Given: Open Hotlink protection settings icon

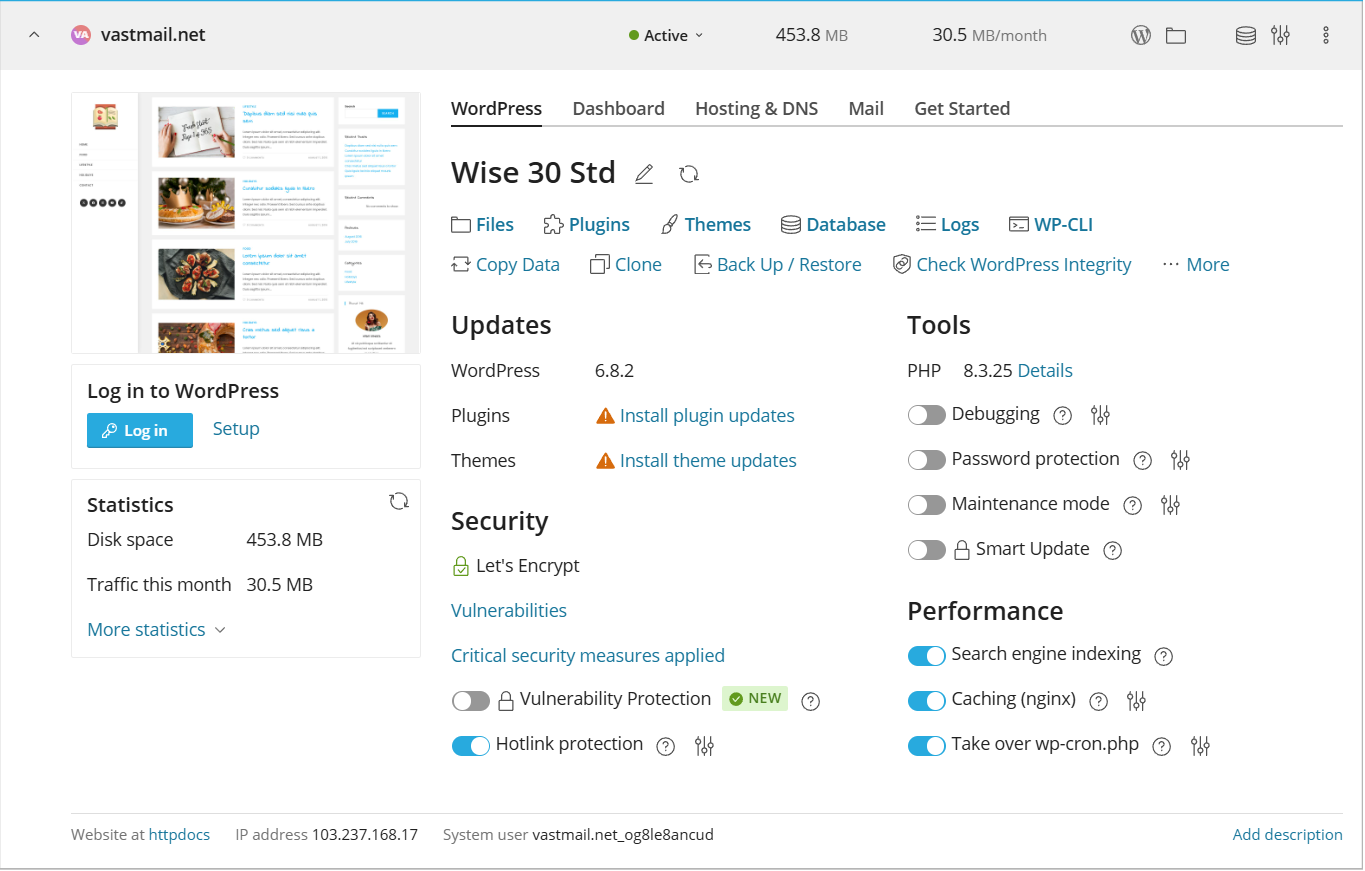Looking at the screenshot, I should [705, 746].
